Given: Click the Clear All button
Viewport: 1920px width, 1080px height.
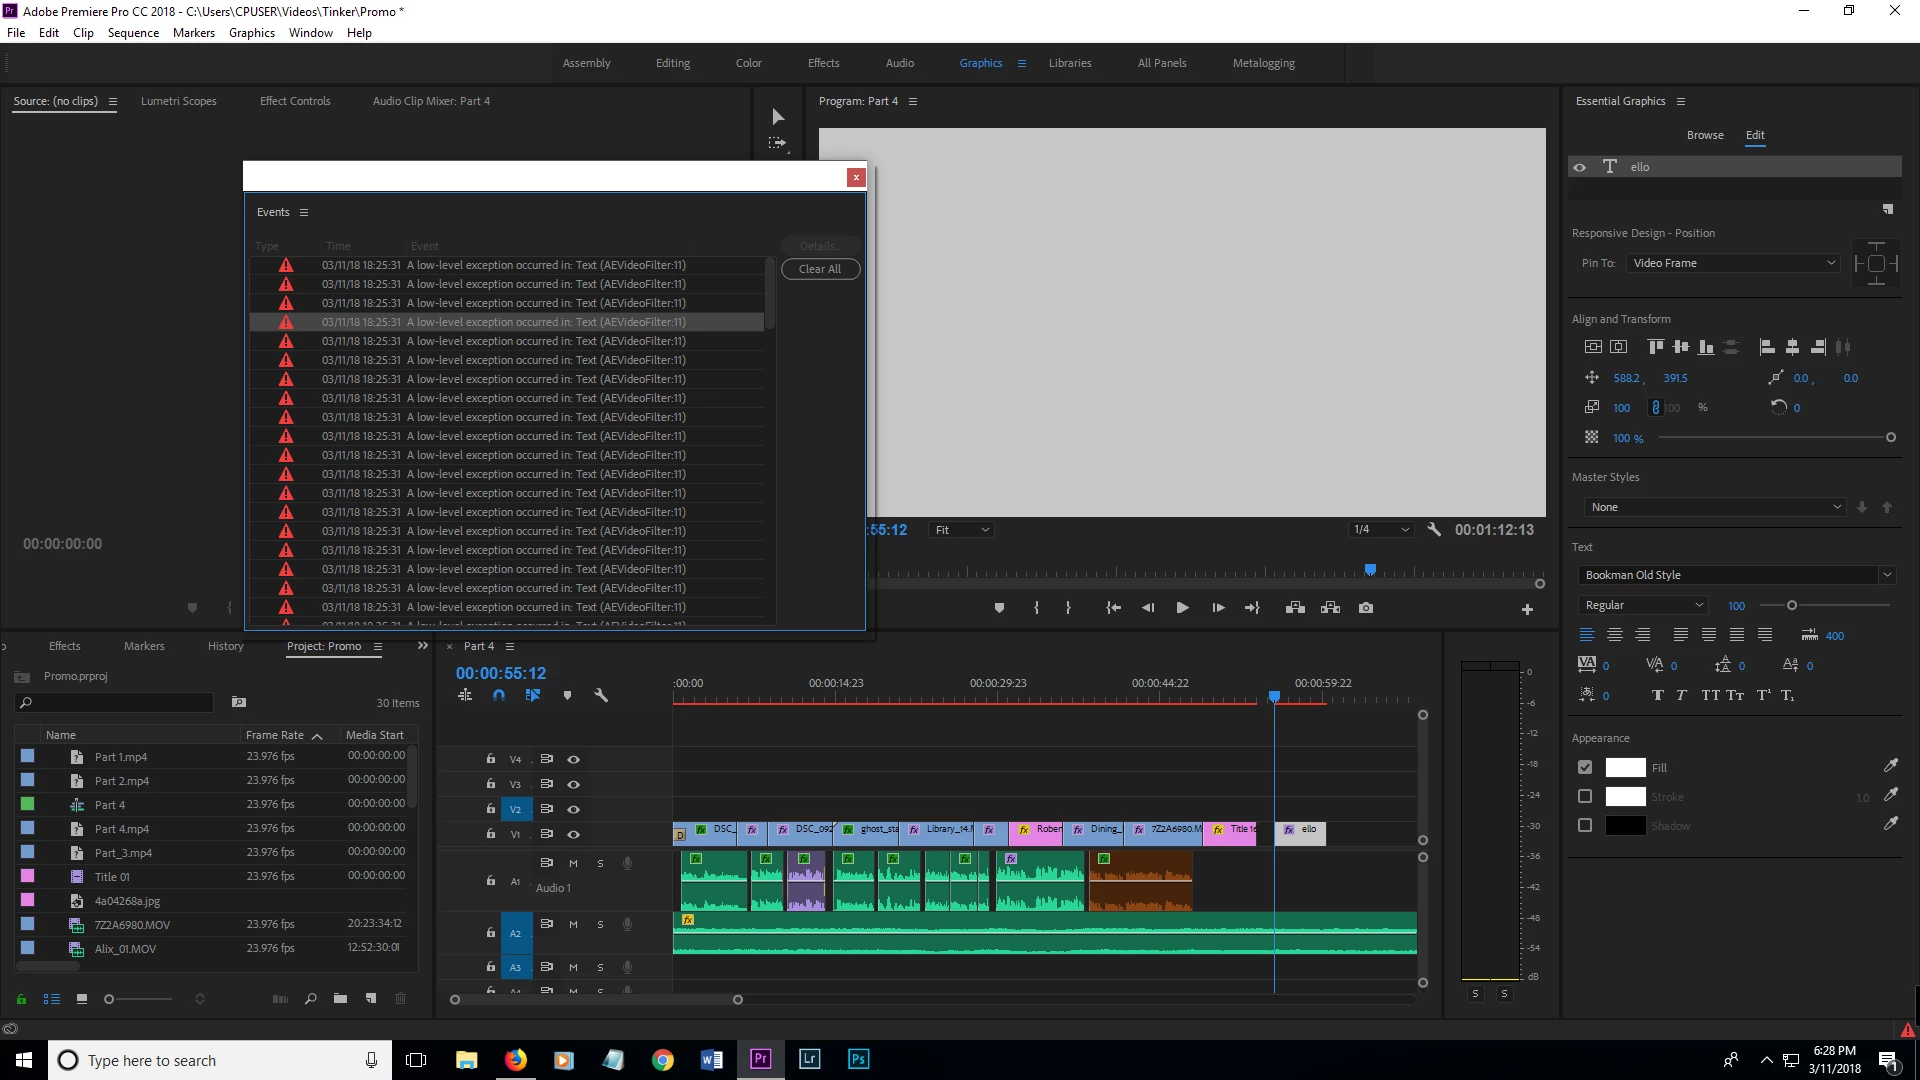Looking at the screenshot, I should [x=820, y=269].
